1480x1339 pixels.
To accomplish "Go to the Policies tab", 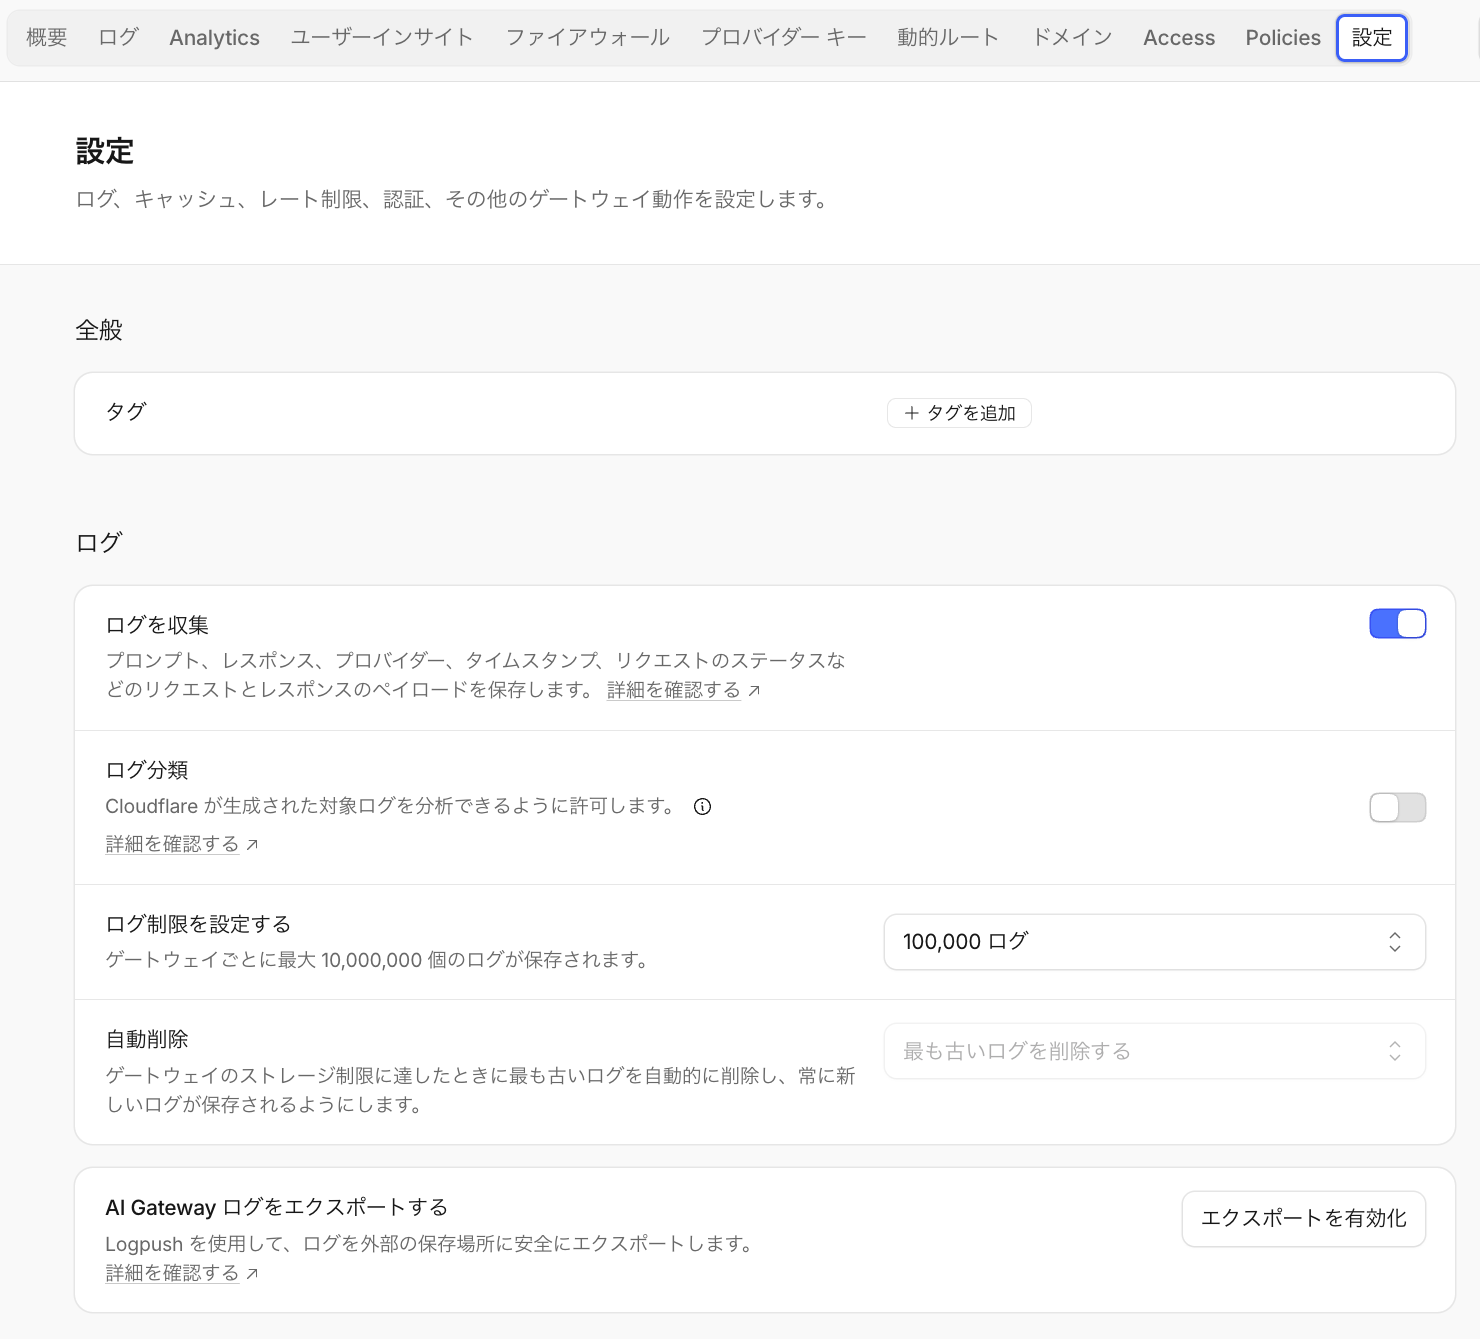I will (1283, 38).
